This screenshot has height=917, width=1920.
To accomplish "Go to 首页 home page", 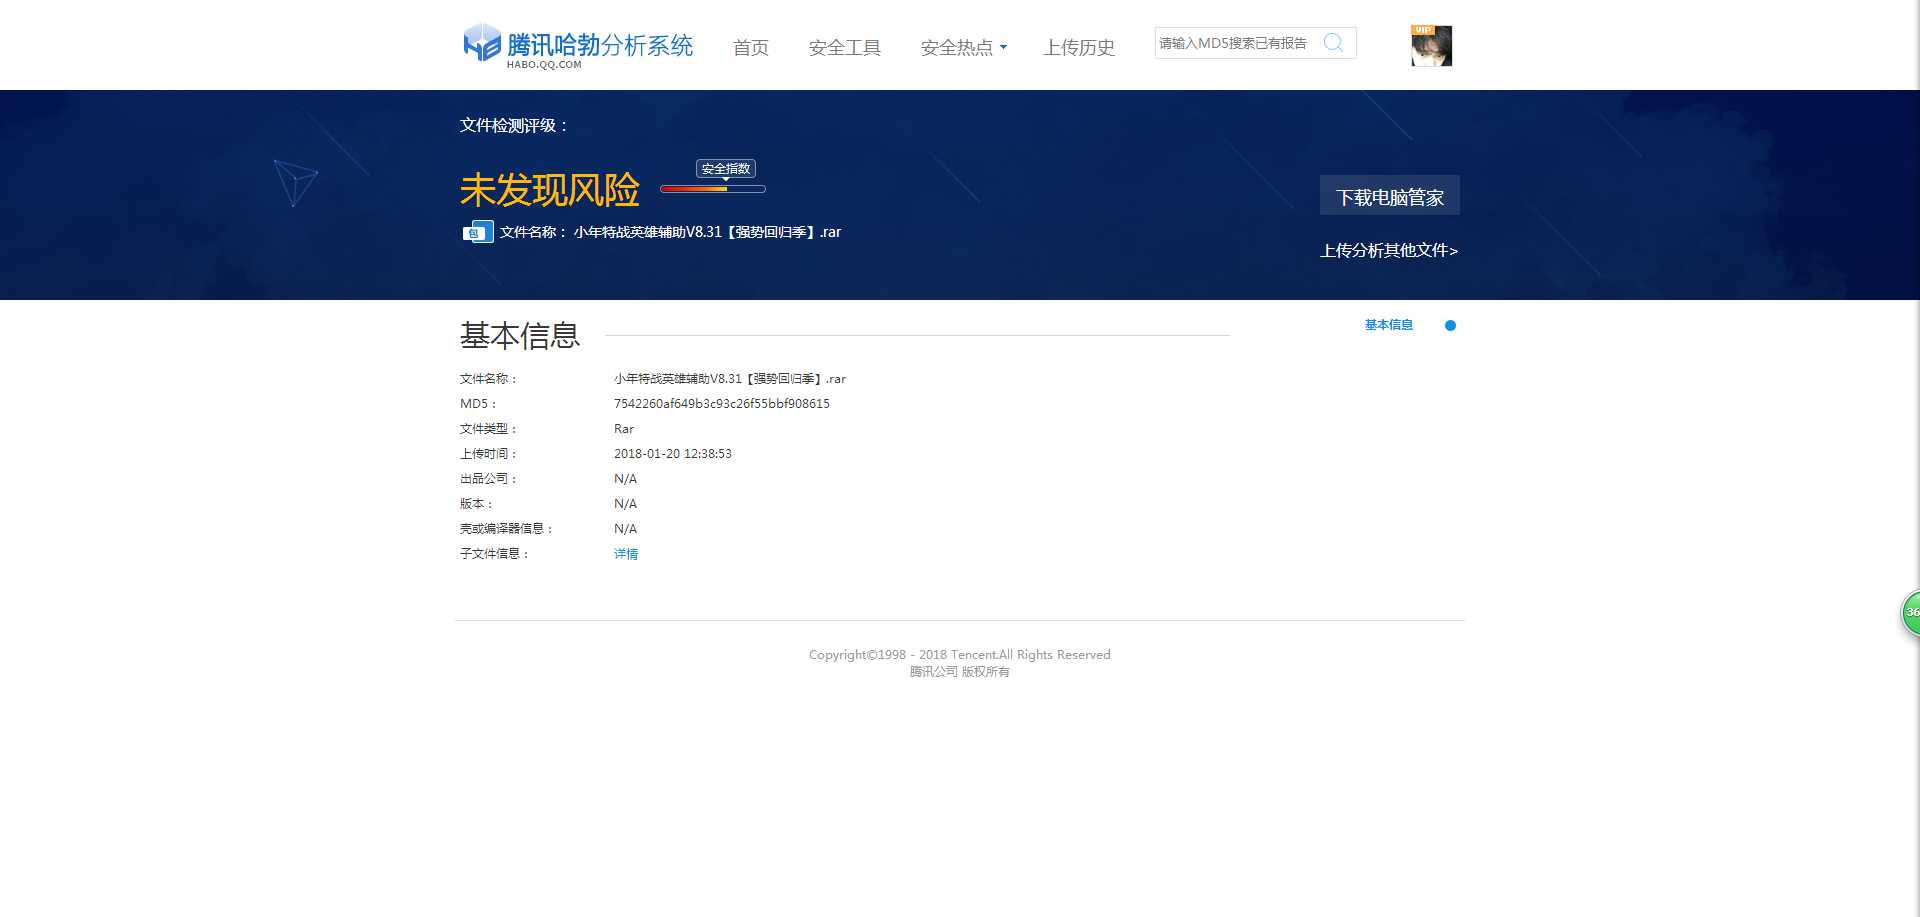I will pyautogui.click(x=751, y=47).
